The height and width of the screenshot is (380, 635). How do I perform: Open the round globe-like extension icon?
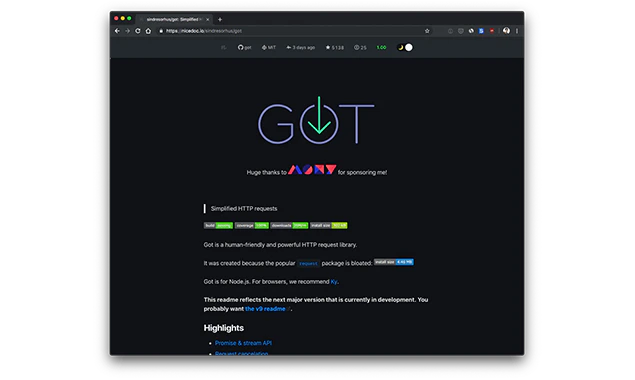(471, 31)
